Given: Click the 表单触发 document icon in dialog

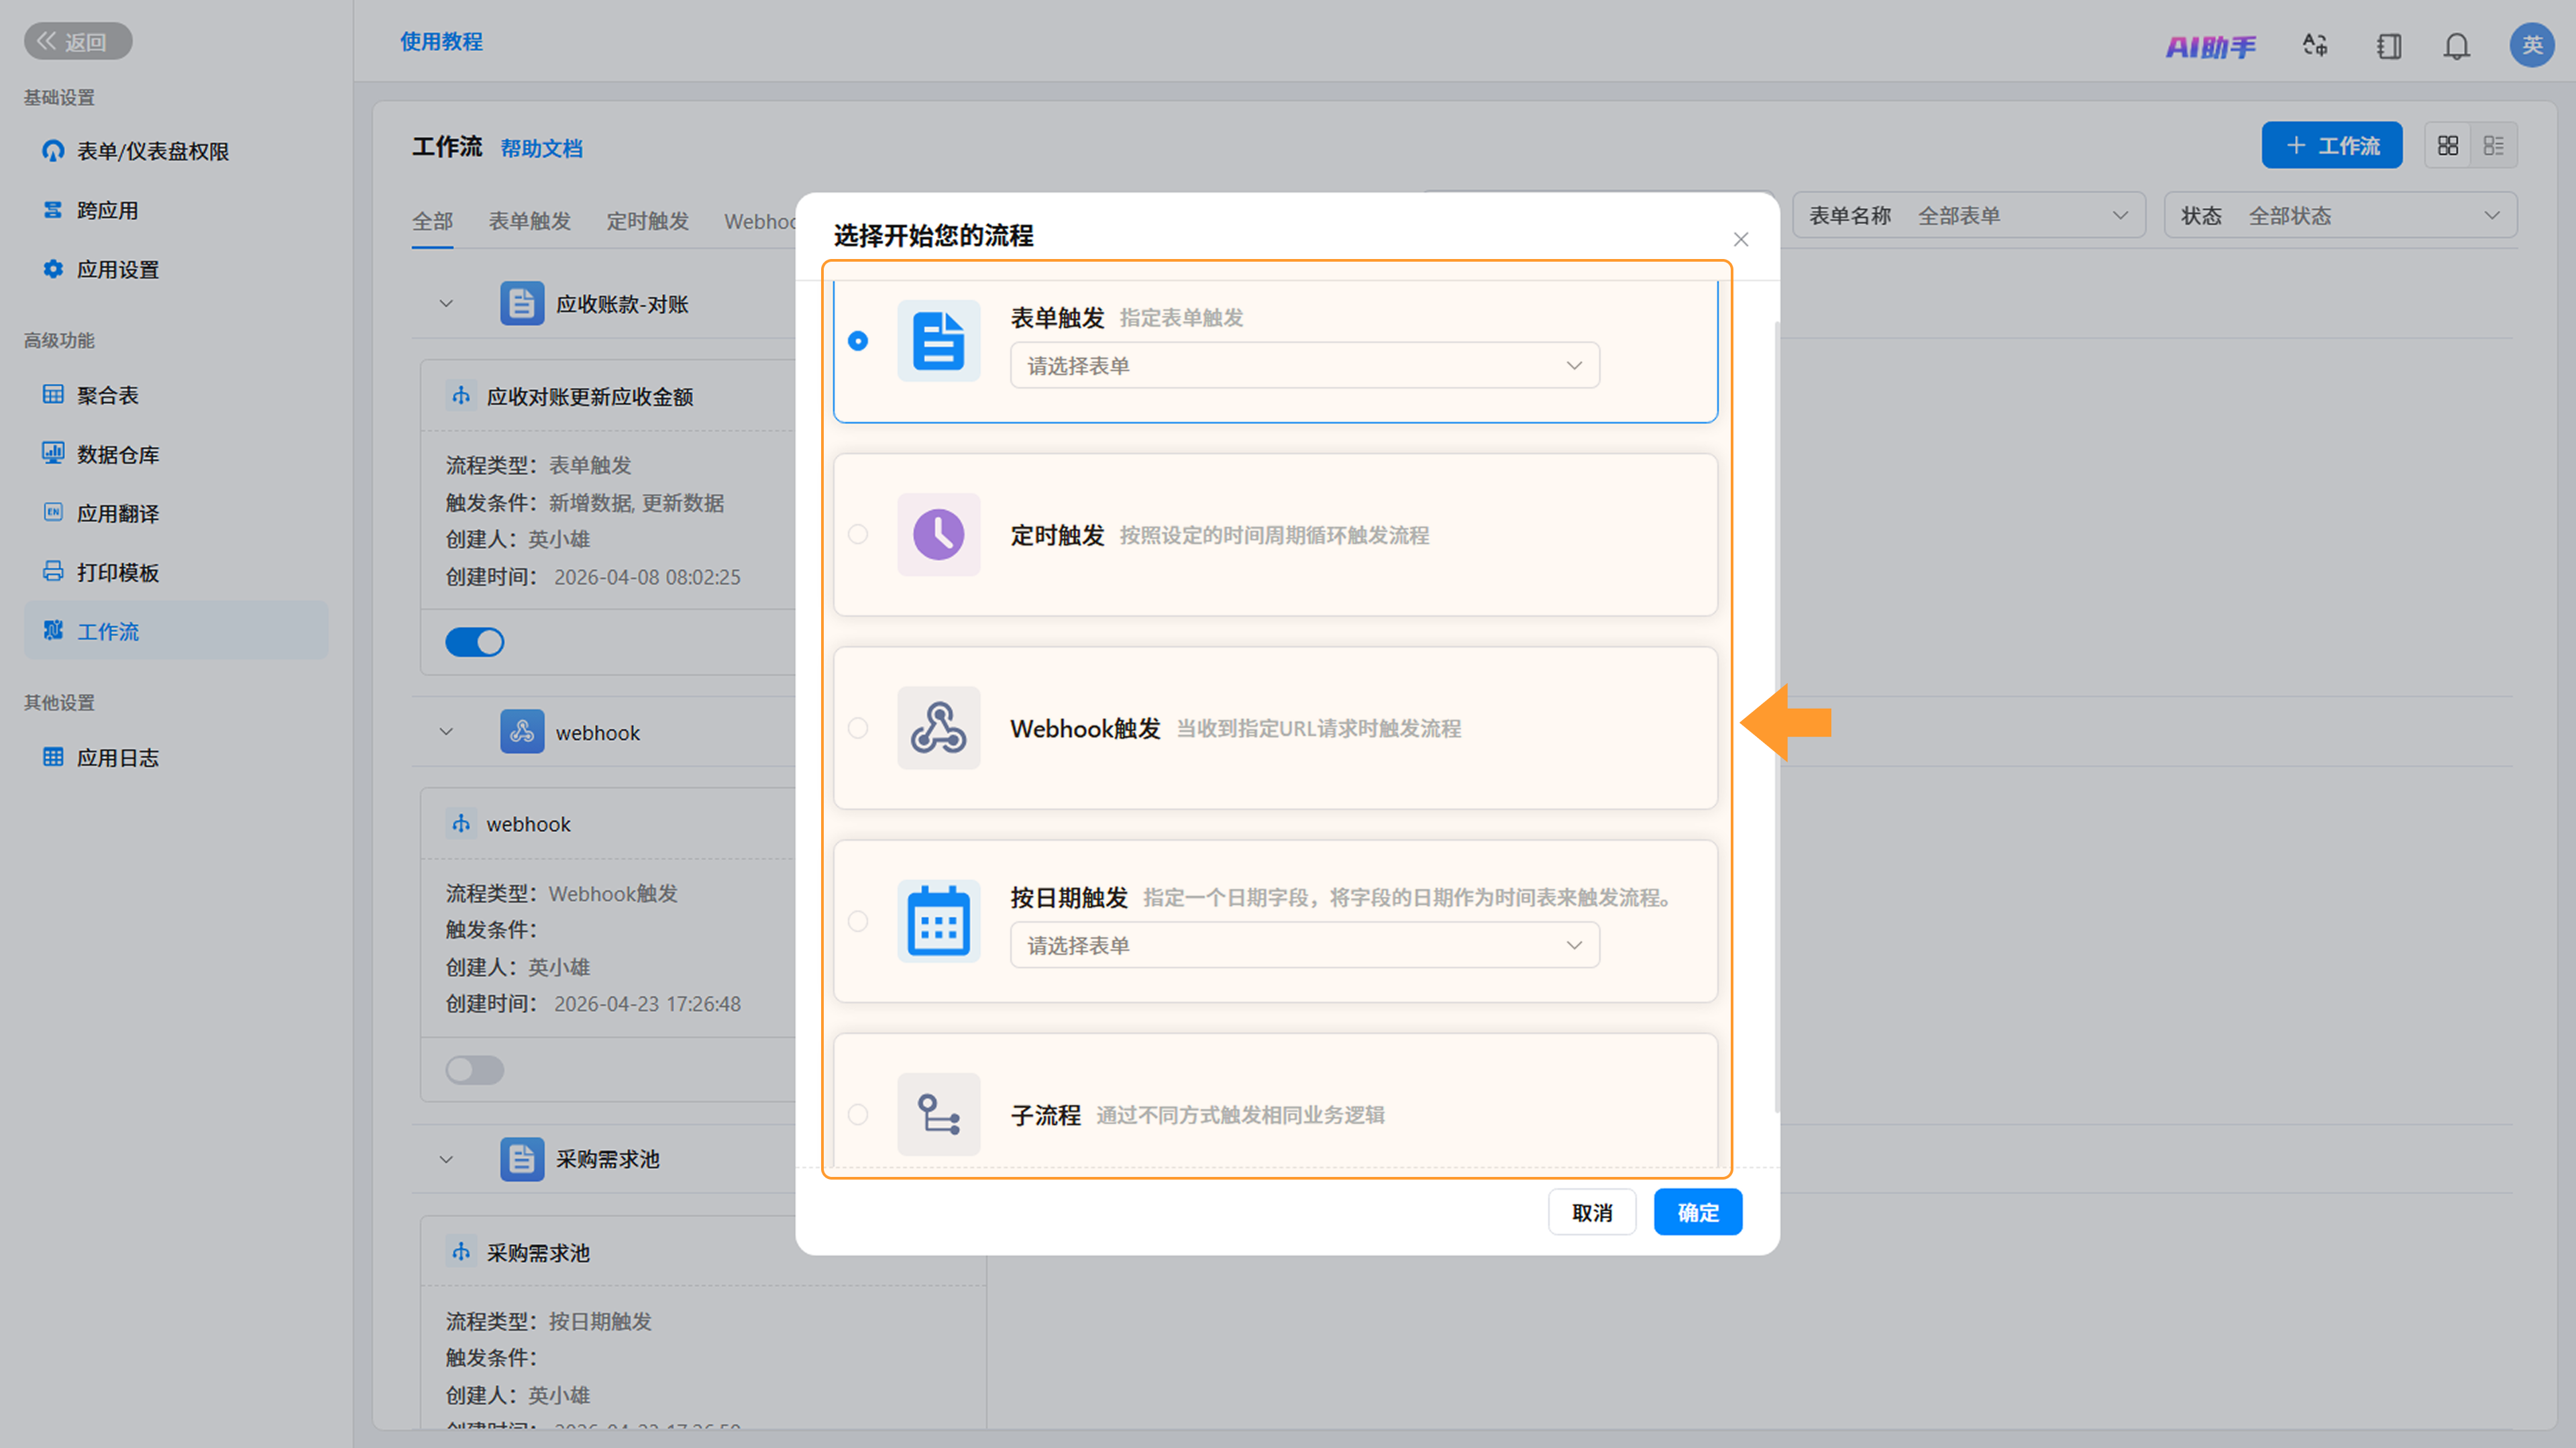Looking at the screenshot, I should click(x=938, y=341).
